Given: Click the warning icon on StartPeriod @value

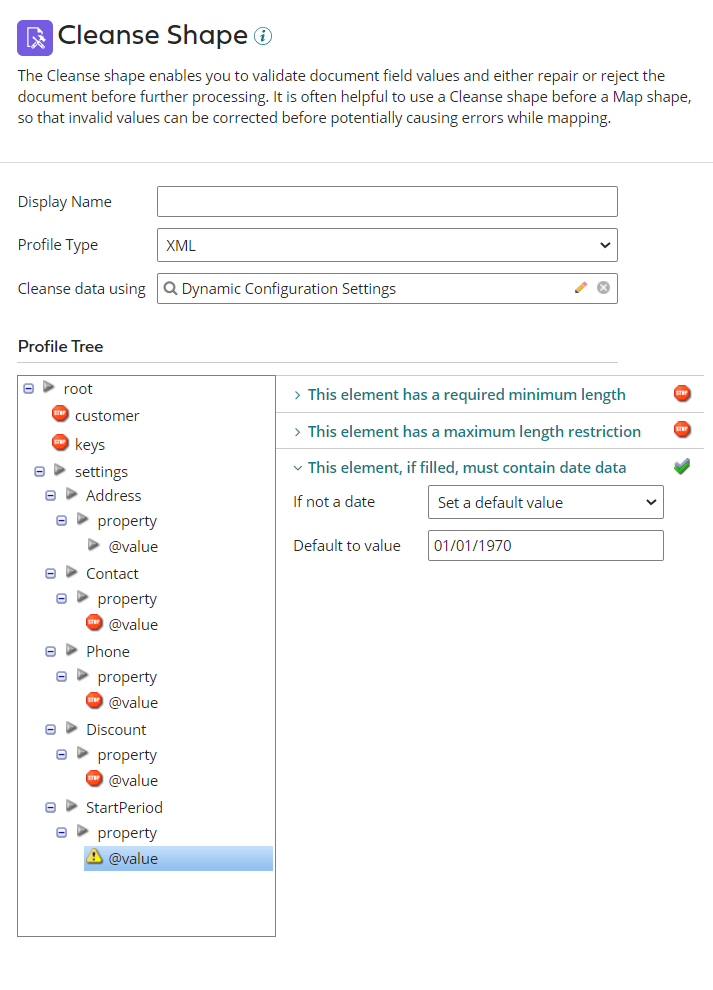Looking at the screenshot, I should point(97,858).
